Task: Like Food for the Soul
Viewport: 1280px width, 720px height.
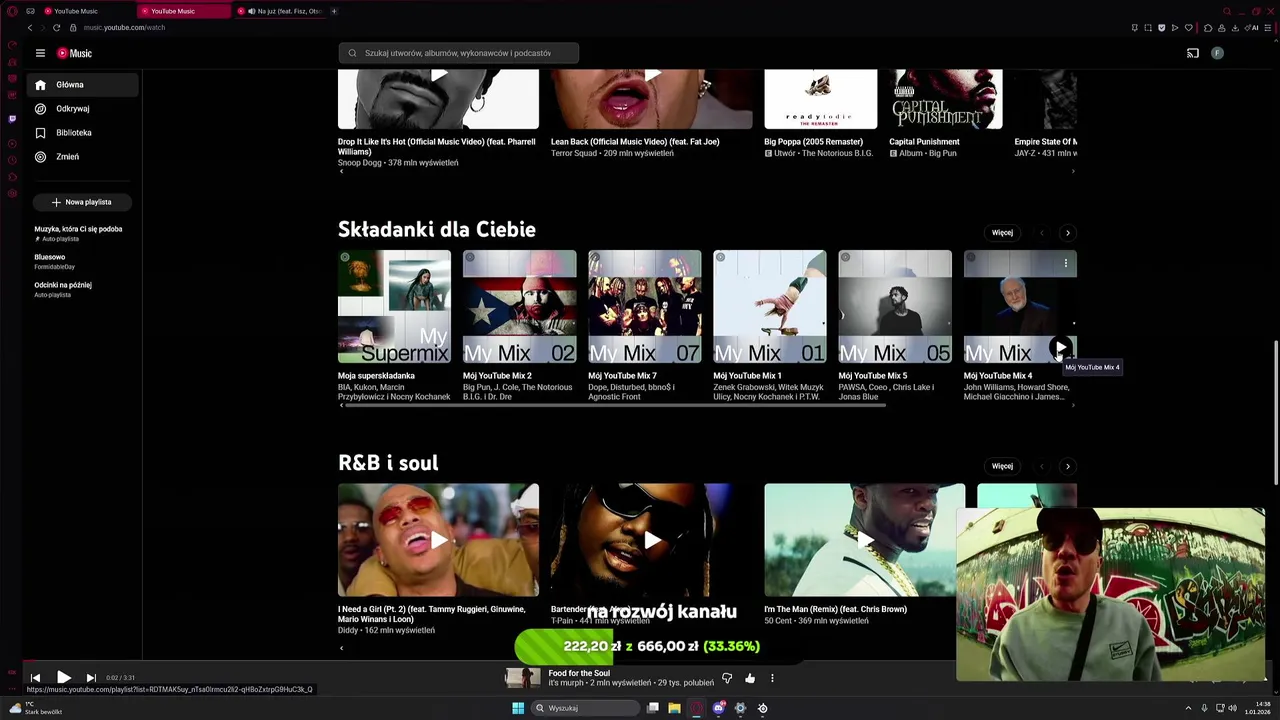Action: 750,678
